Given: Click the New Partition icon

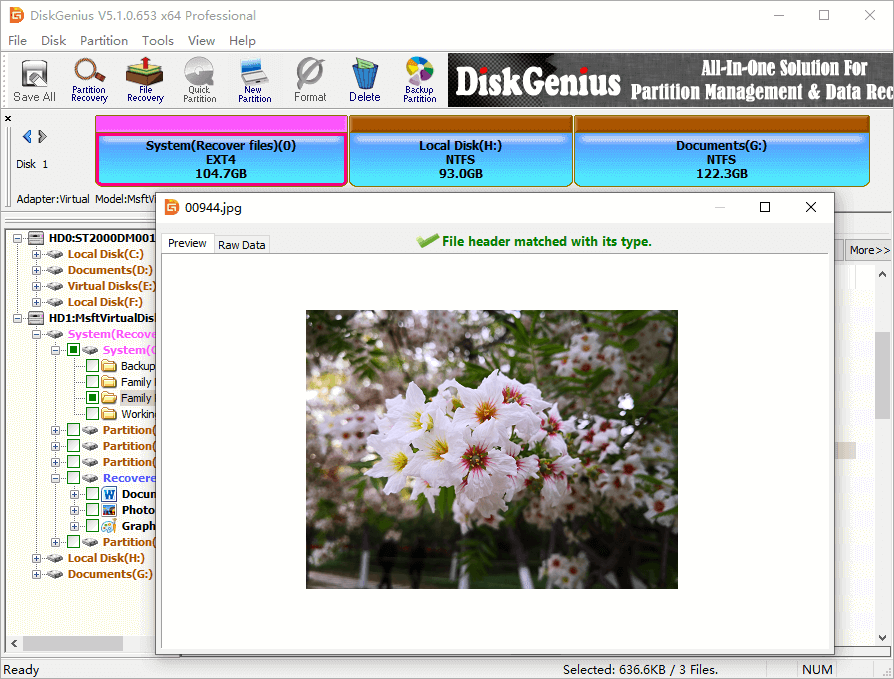Looking at the screenshot, I should 254,80.
